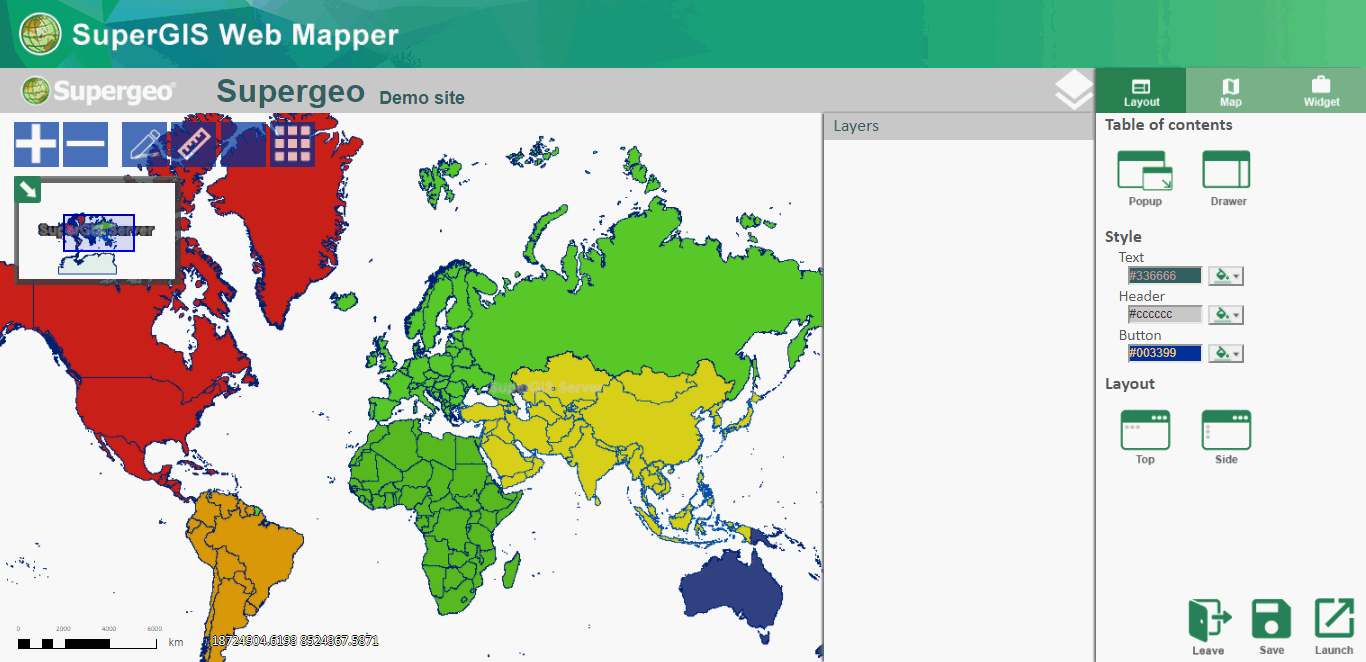The image size is (1366, 662).
Task: Open the Header color picker dropdown
Action: pos(1226,315)
